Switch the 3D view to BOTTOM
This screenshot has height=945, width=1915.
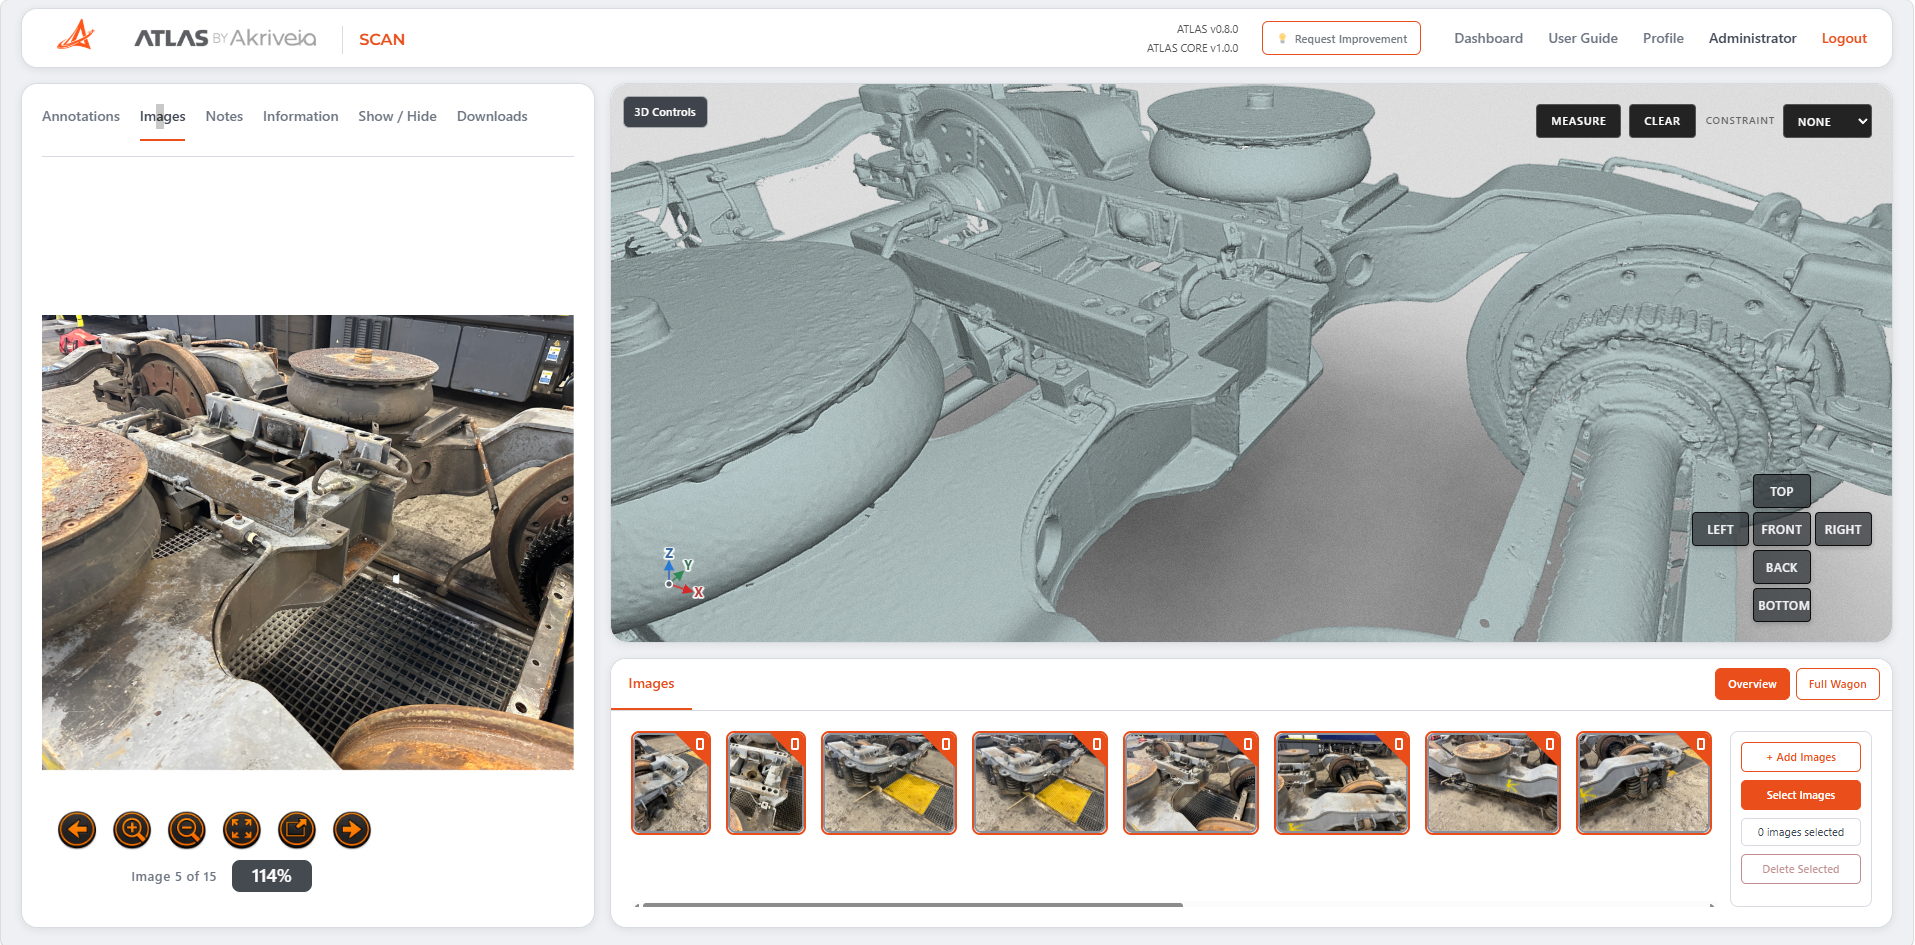point(1782,605)
